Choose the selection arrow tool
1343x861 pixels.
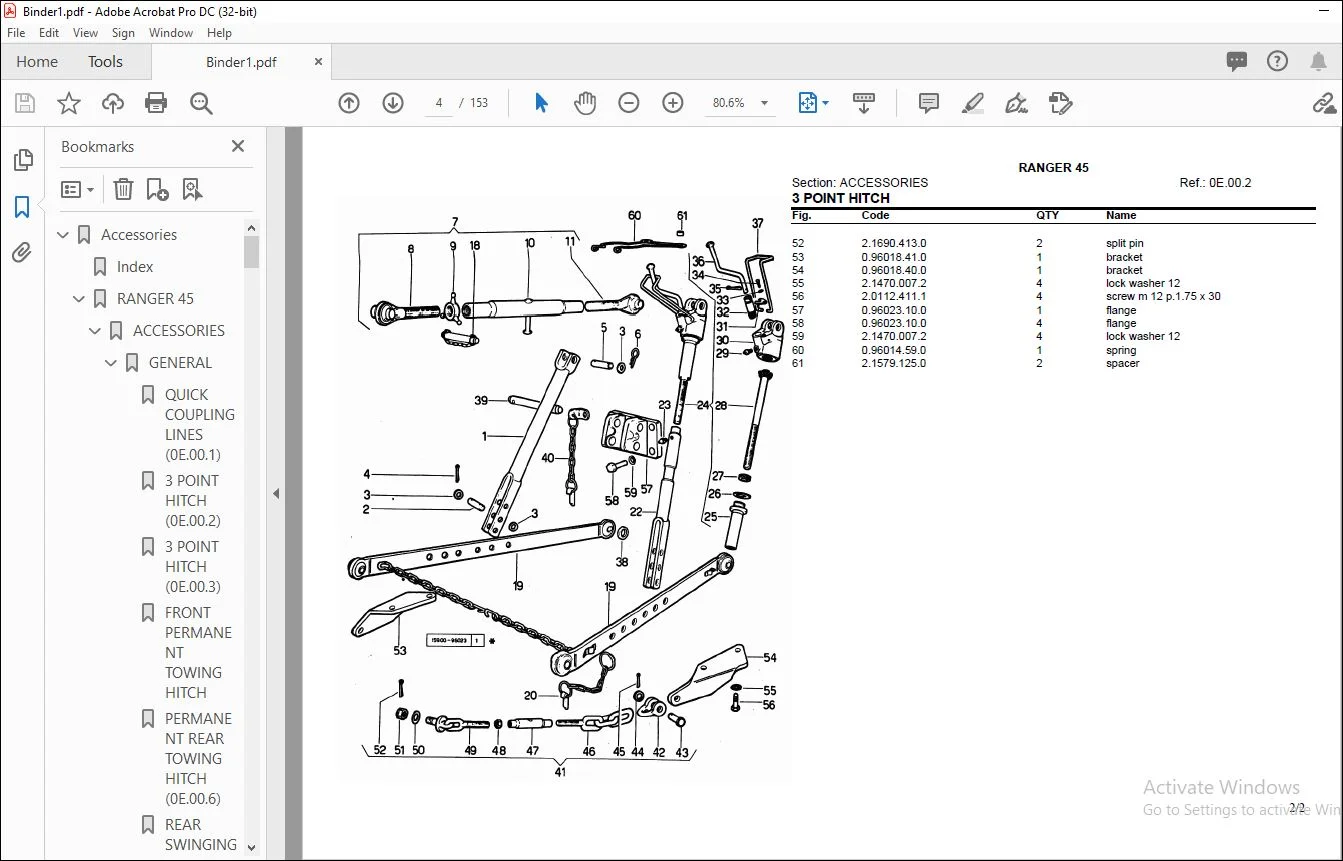[541, 103]
